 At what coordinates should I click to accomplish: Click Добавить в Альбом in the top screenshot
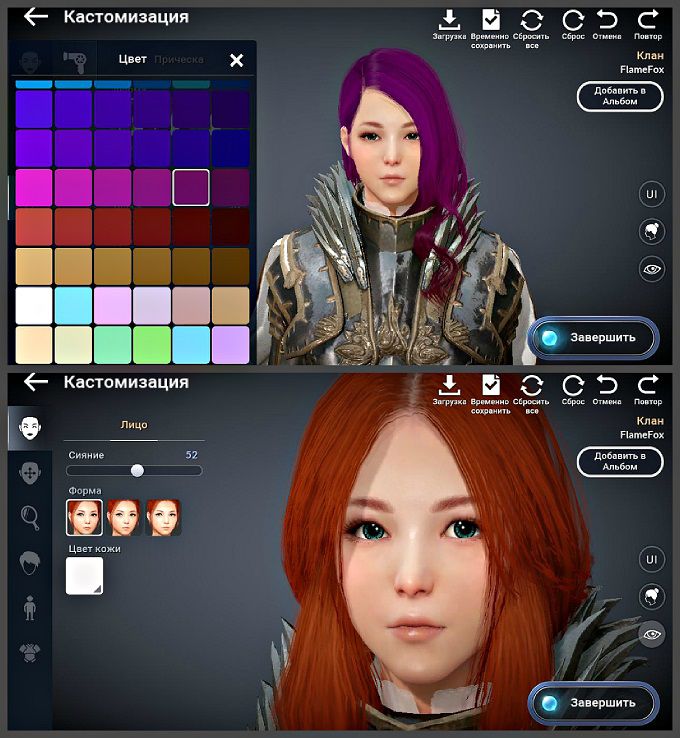point(620,96)
